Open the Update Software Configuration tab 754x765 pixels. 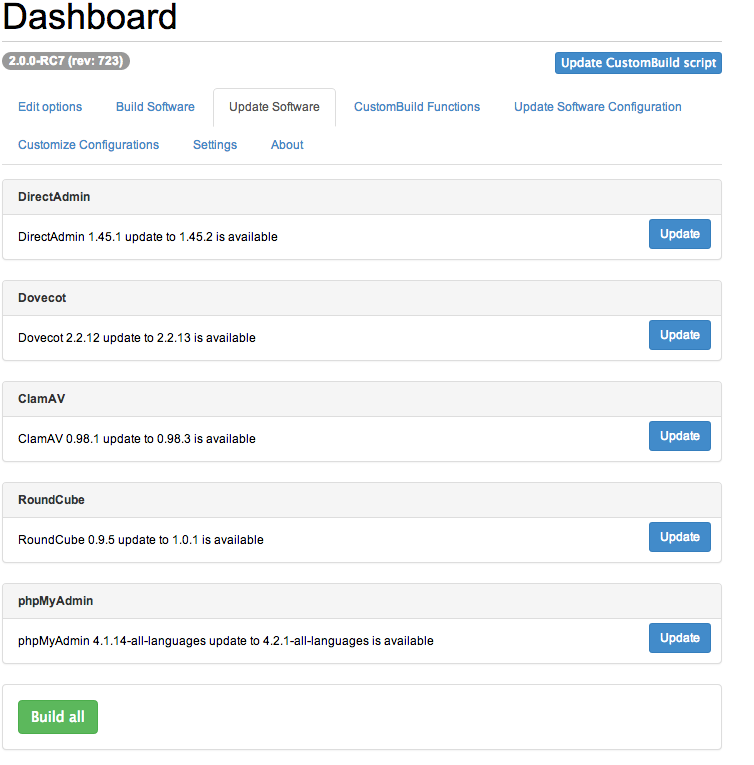598,107
